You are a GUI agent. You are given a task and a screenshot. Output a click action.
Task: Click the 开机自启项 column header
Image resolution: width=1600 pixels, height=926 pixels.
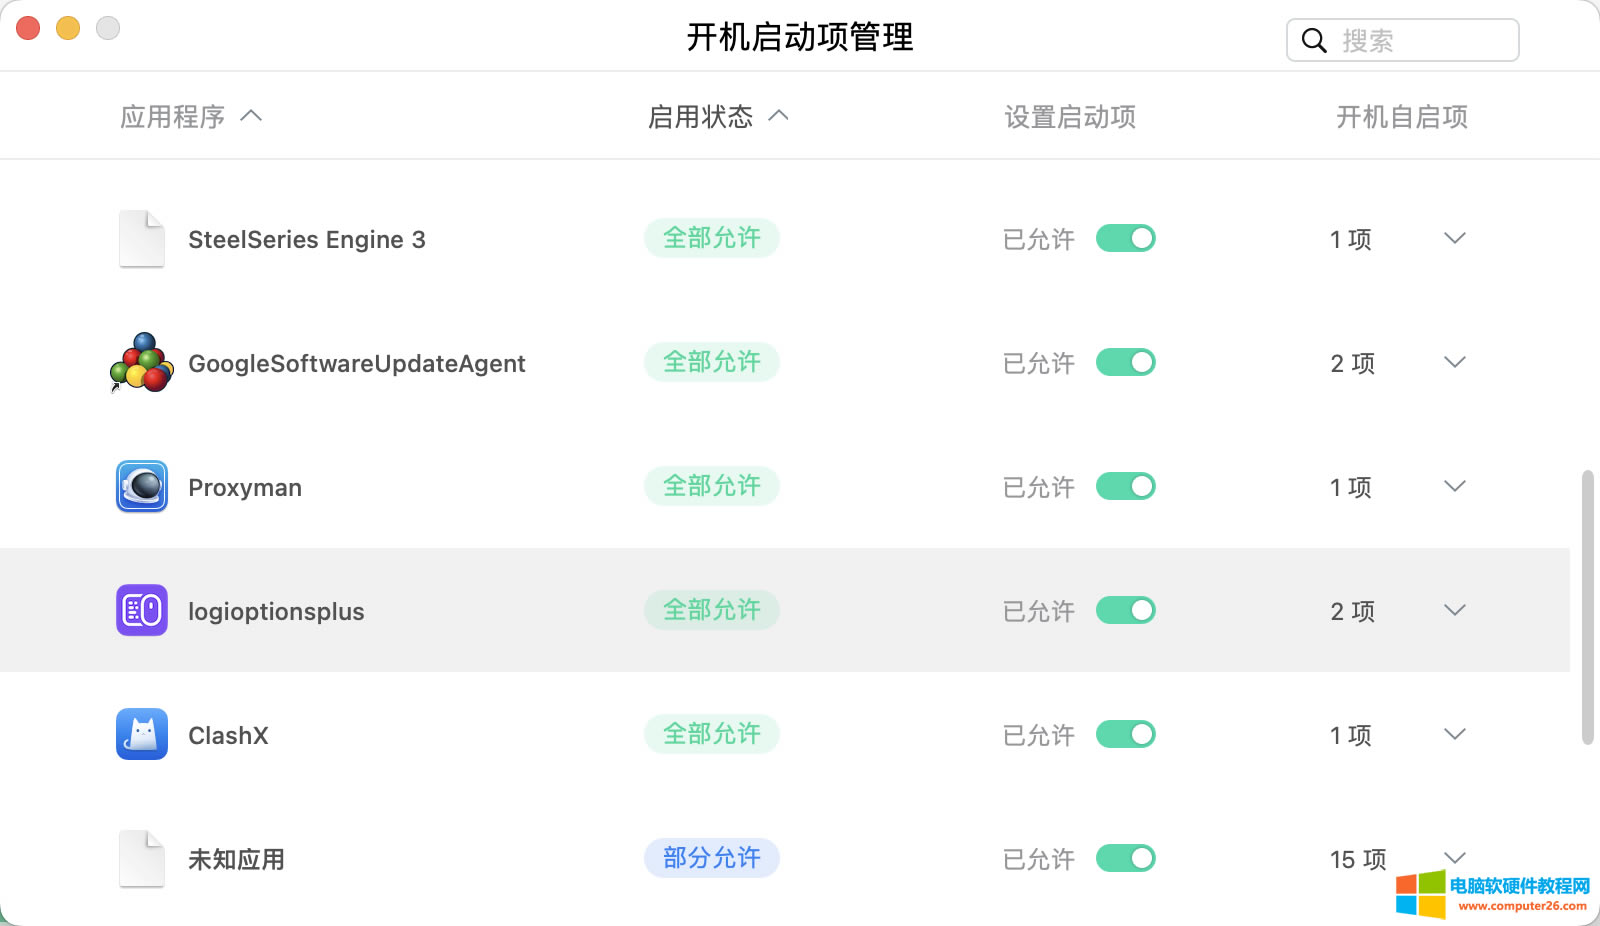[1402, 117]
